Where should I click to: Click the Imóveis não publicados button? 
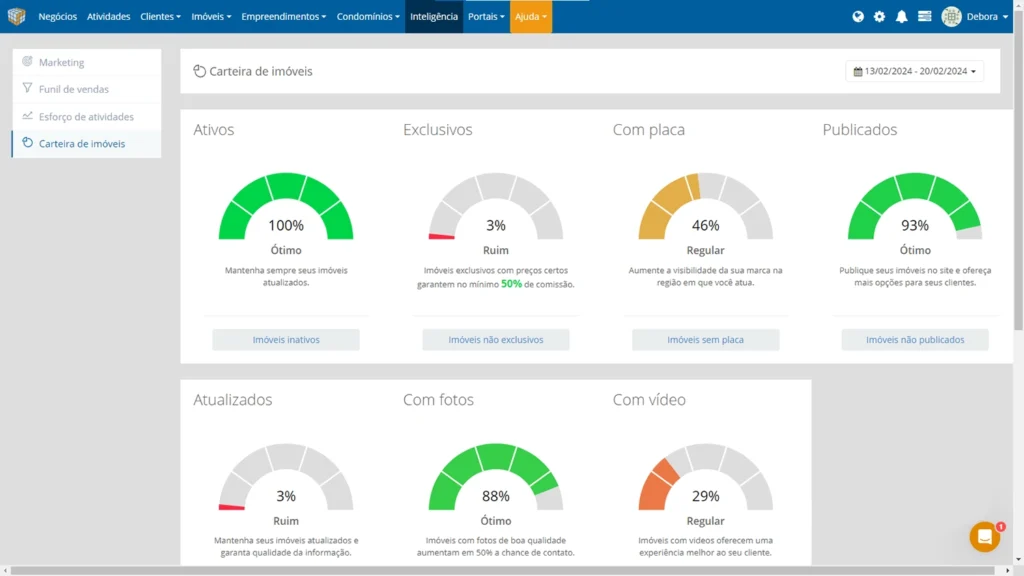[x=915, y=340]
